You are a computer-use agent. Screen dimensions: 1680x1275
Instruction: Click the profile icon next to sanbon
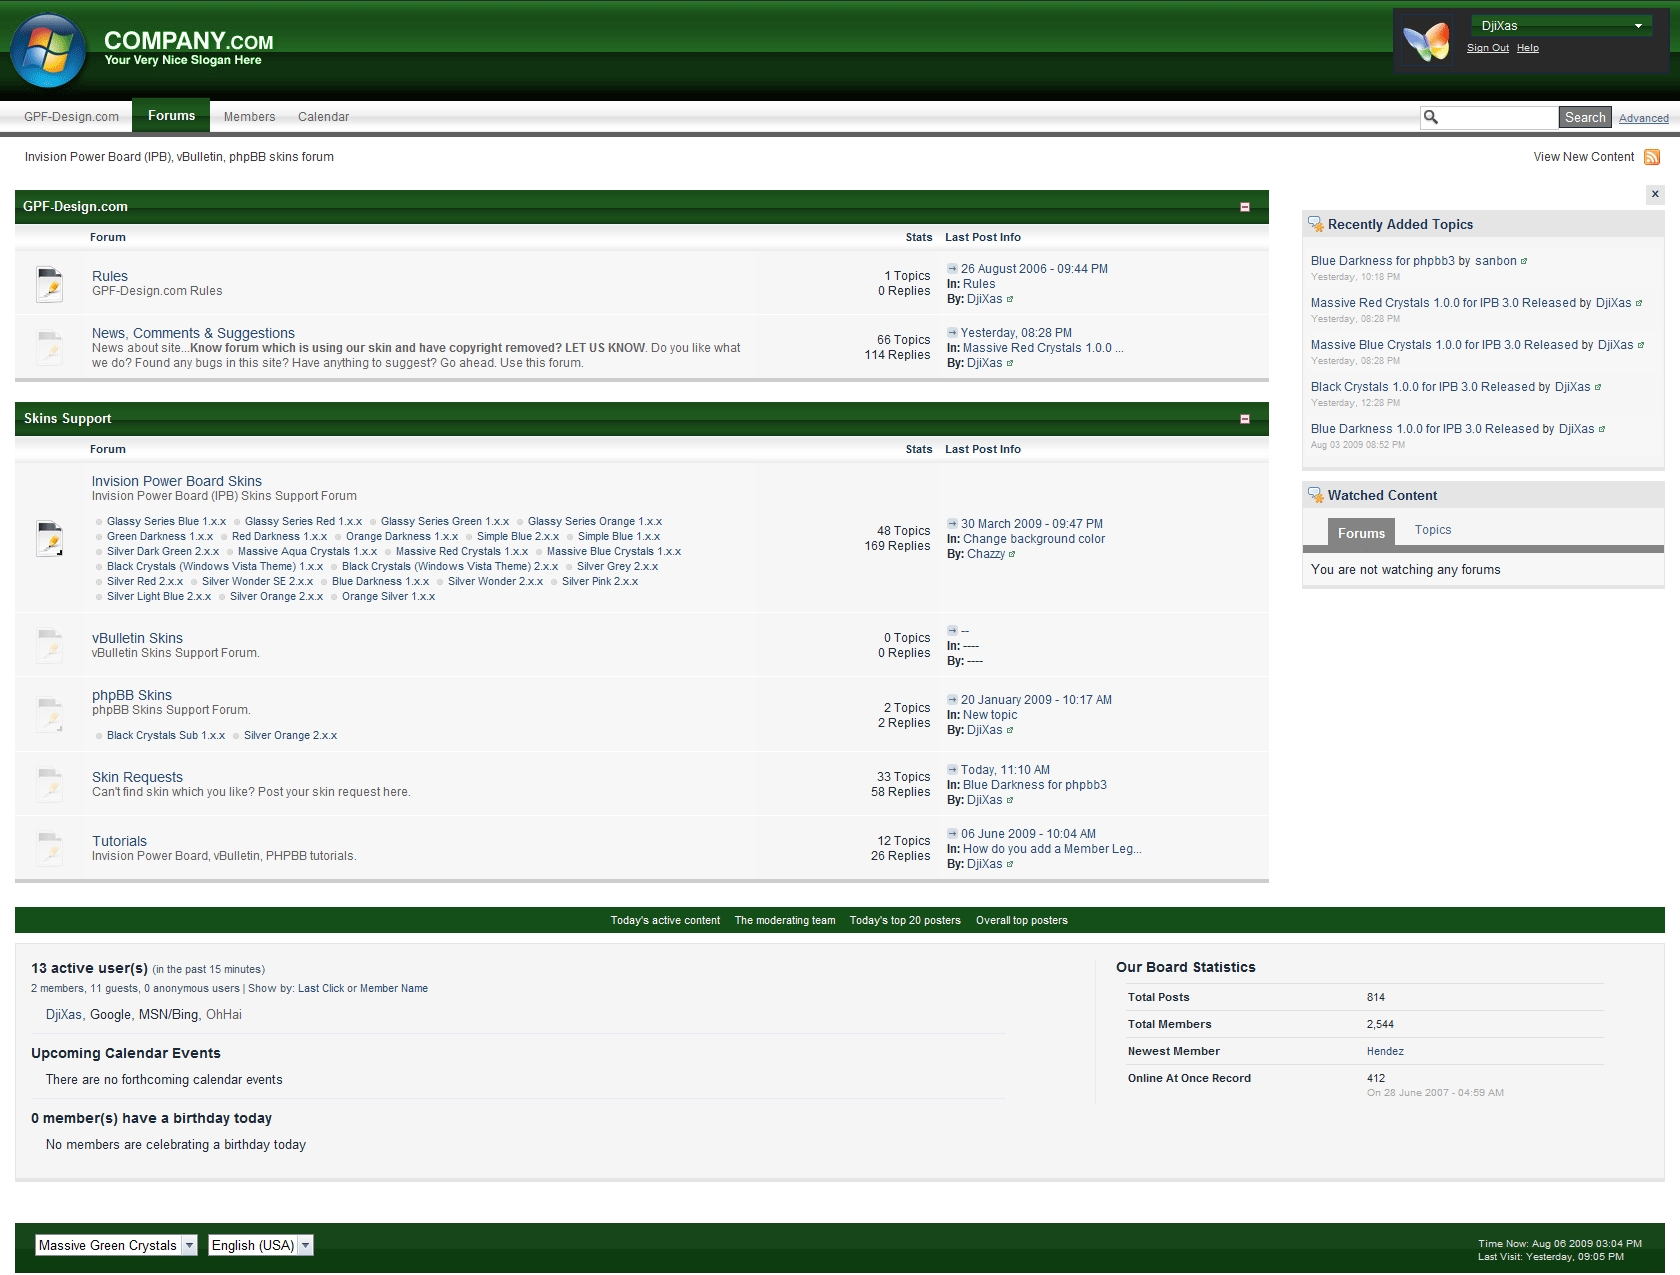pyautogui.click(x=1524, y=262)
